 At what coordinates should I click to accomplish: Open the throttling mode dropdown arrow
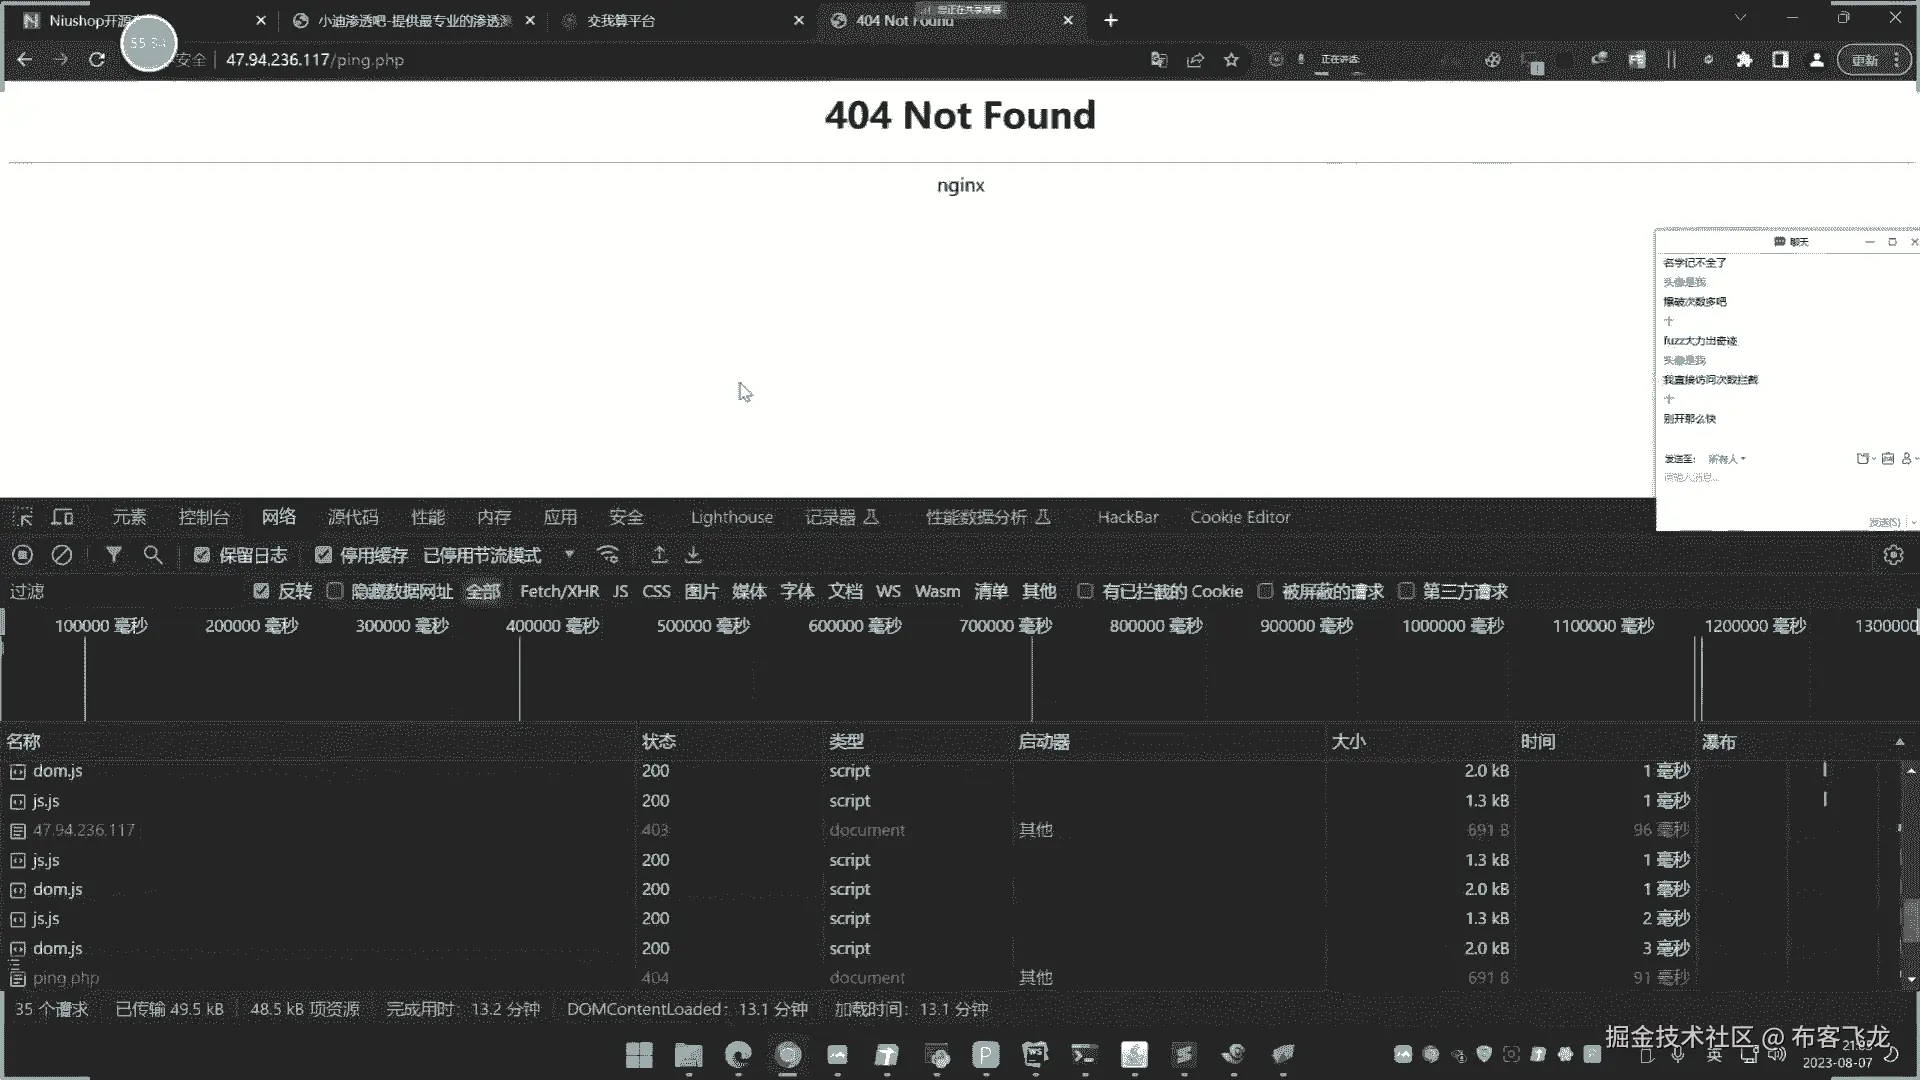point(569,555)
